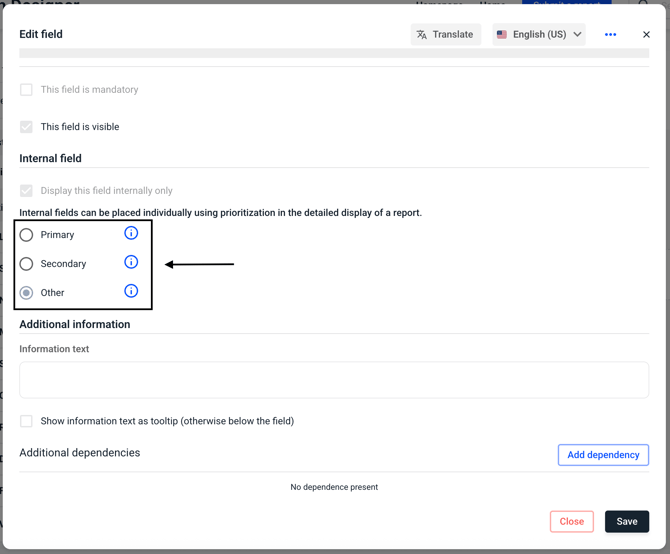Check the 'This field is mandatory' box
The width and height of the screenshot is (670, 554).
(27, 90)
